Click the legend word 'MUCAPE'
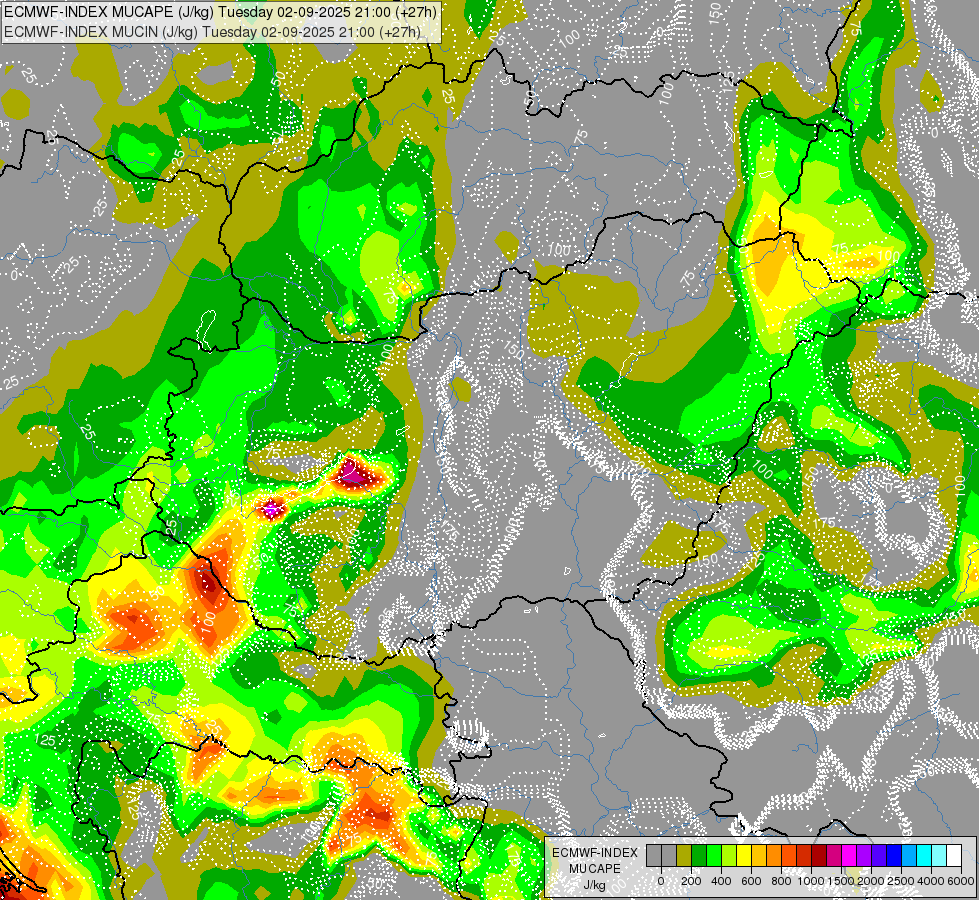Screen dimensions: 979x900 click(x=595, y=869)
